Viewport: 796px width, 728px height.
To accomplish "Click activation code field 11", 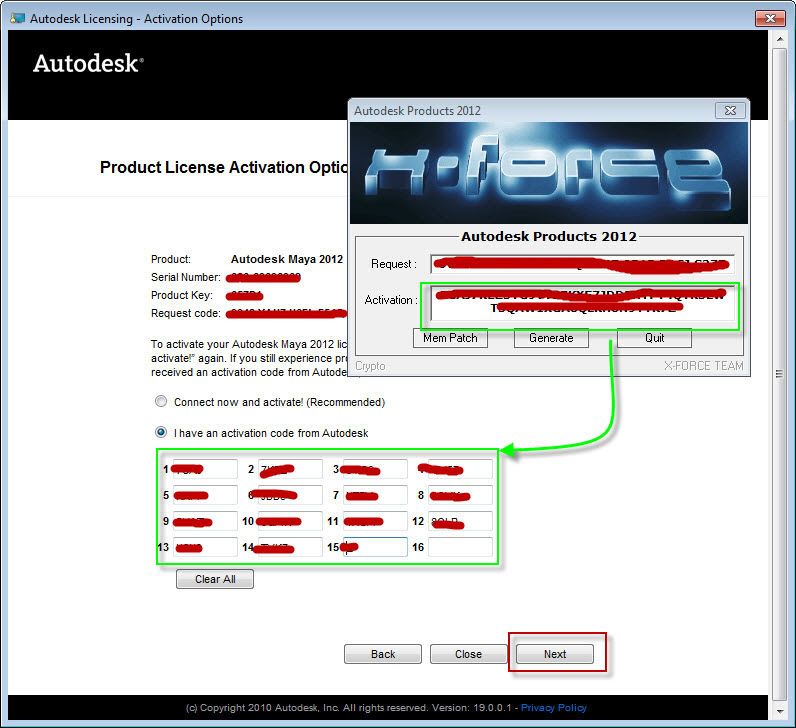I will pyautogui.click(x=375, y=521).
